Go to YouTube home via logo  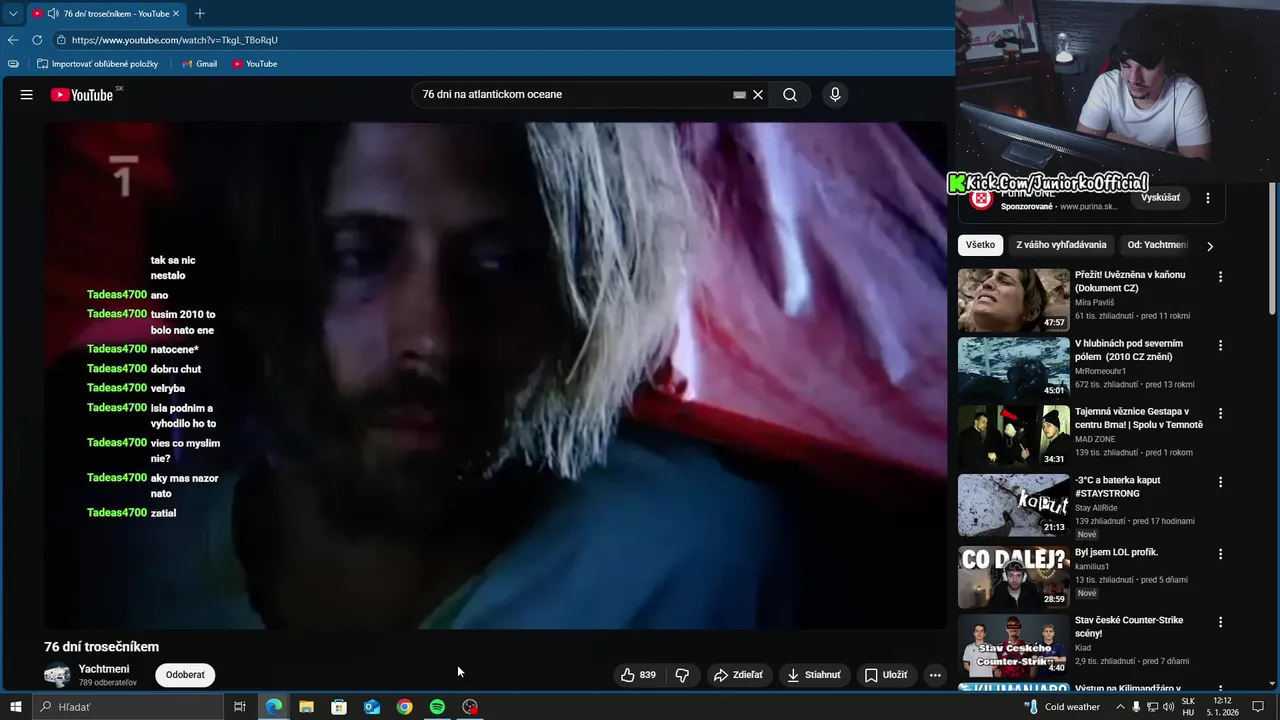(82, 95)
